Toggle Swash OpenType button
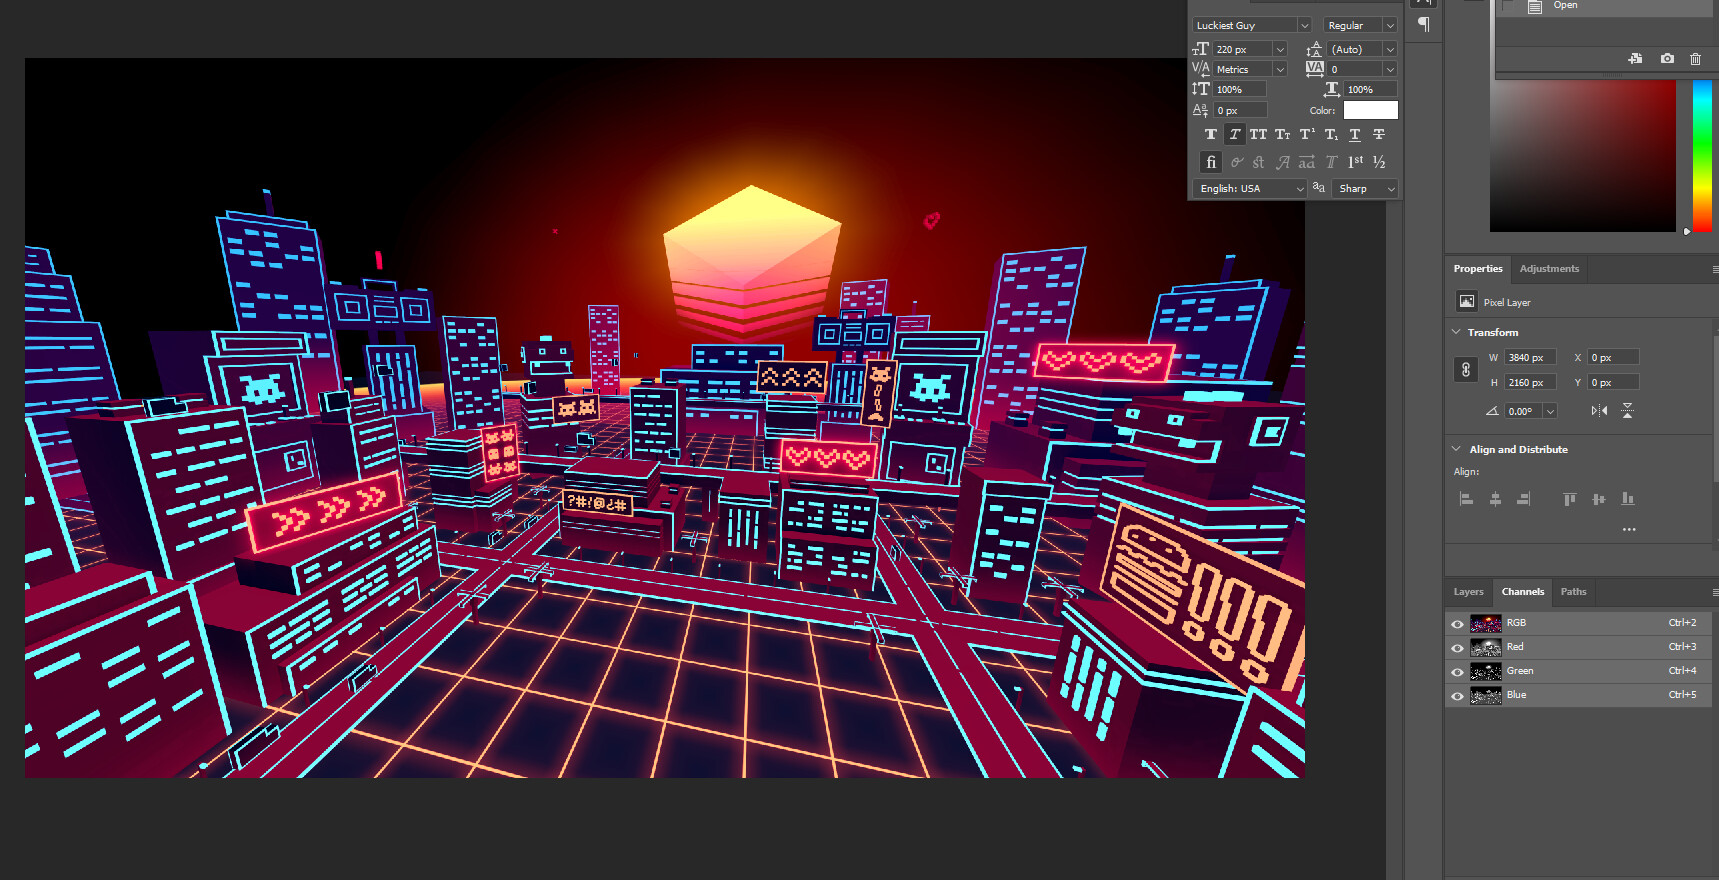This screenshot has height=880, width=1719. pyautogui.click(x=1283, y=162)
